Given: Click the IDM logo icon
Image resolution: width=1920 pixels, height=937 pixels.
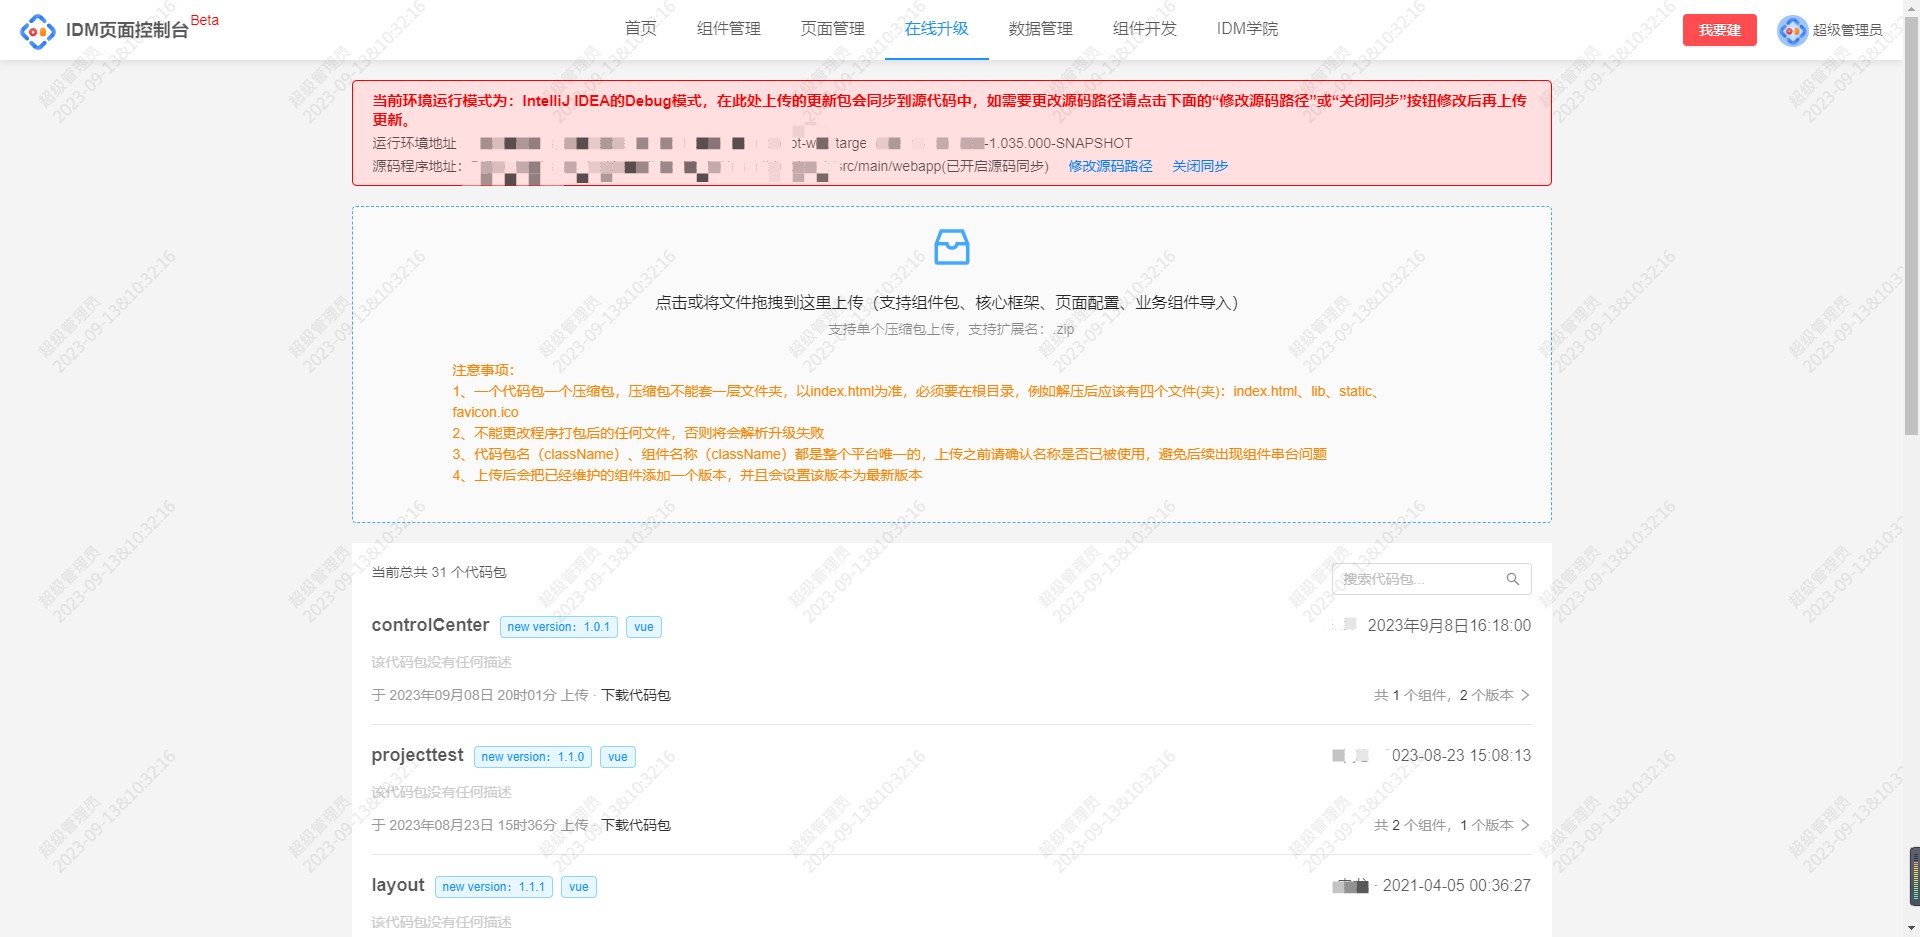Looking at the screenshot, I should tap(38, 31).
